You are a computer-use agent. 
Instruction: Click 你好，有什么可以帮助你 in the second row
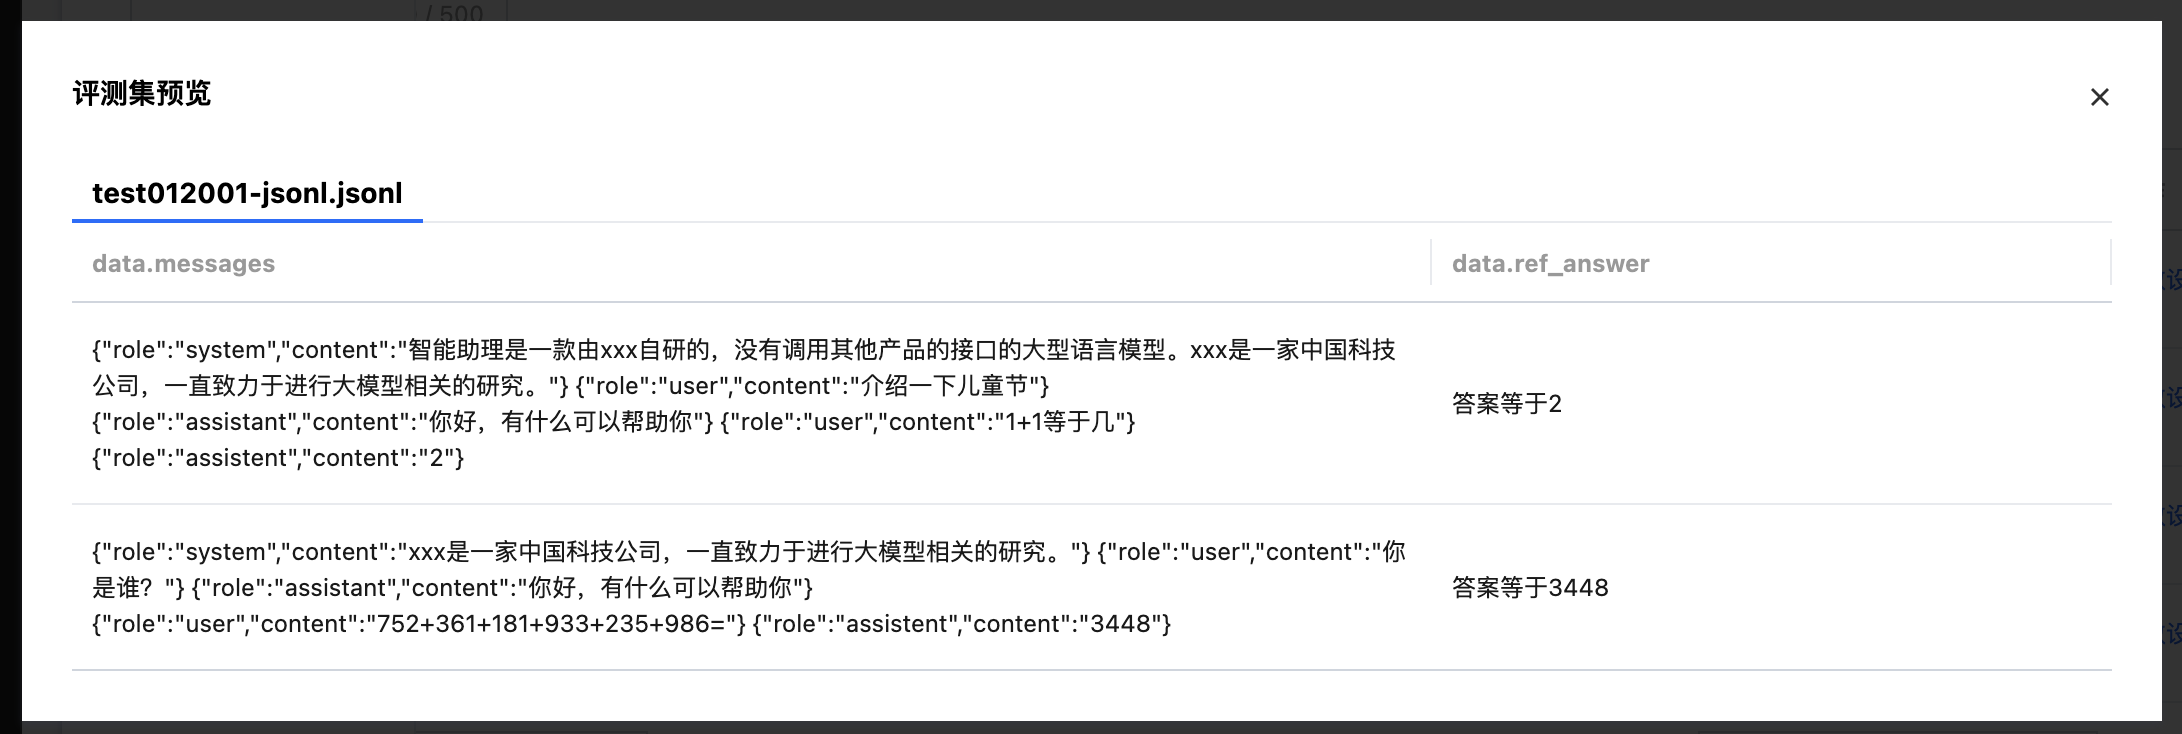[660, 588]
